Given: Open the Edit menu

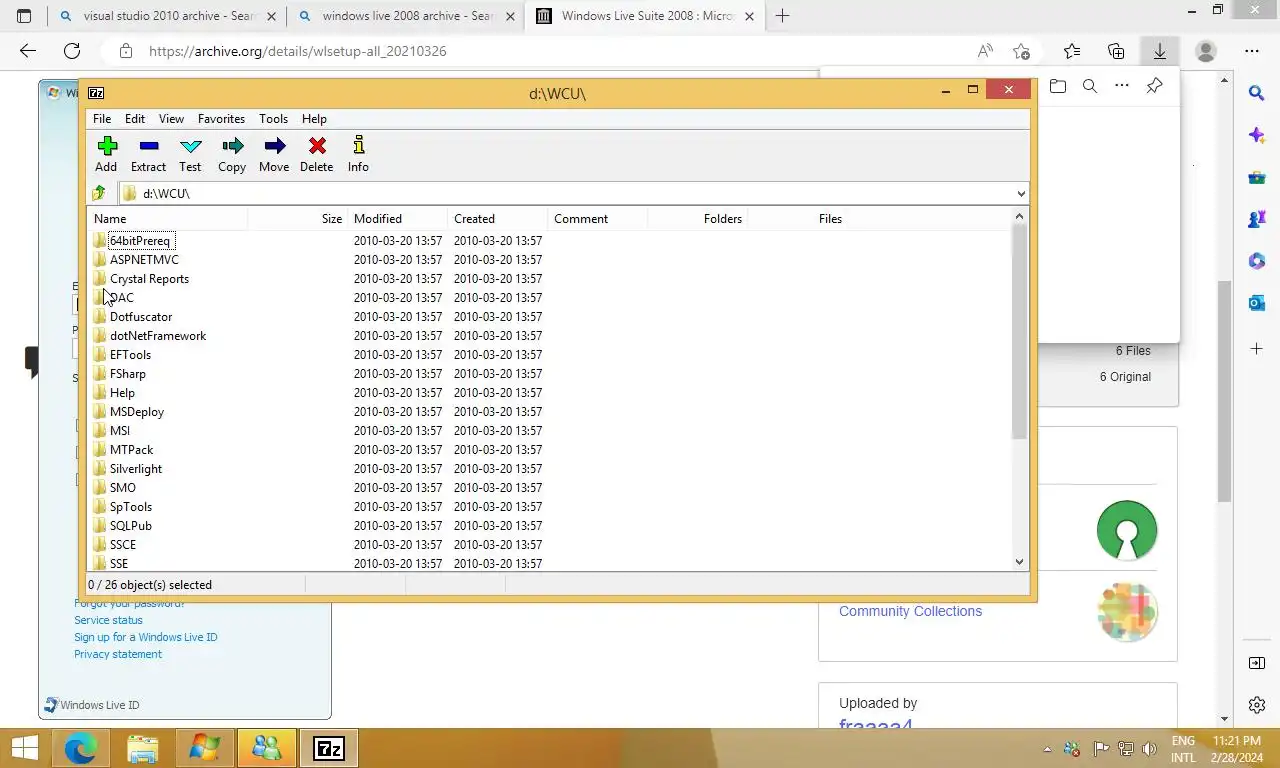Looking at the screenshot, I should tap(135, 118).
